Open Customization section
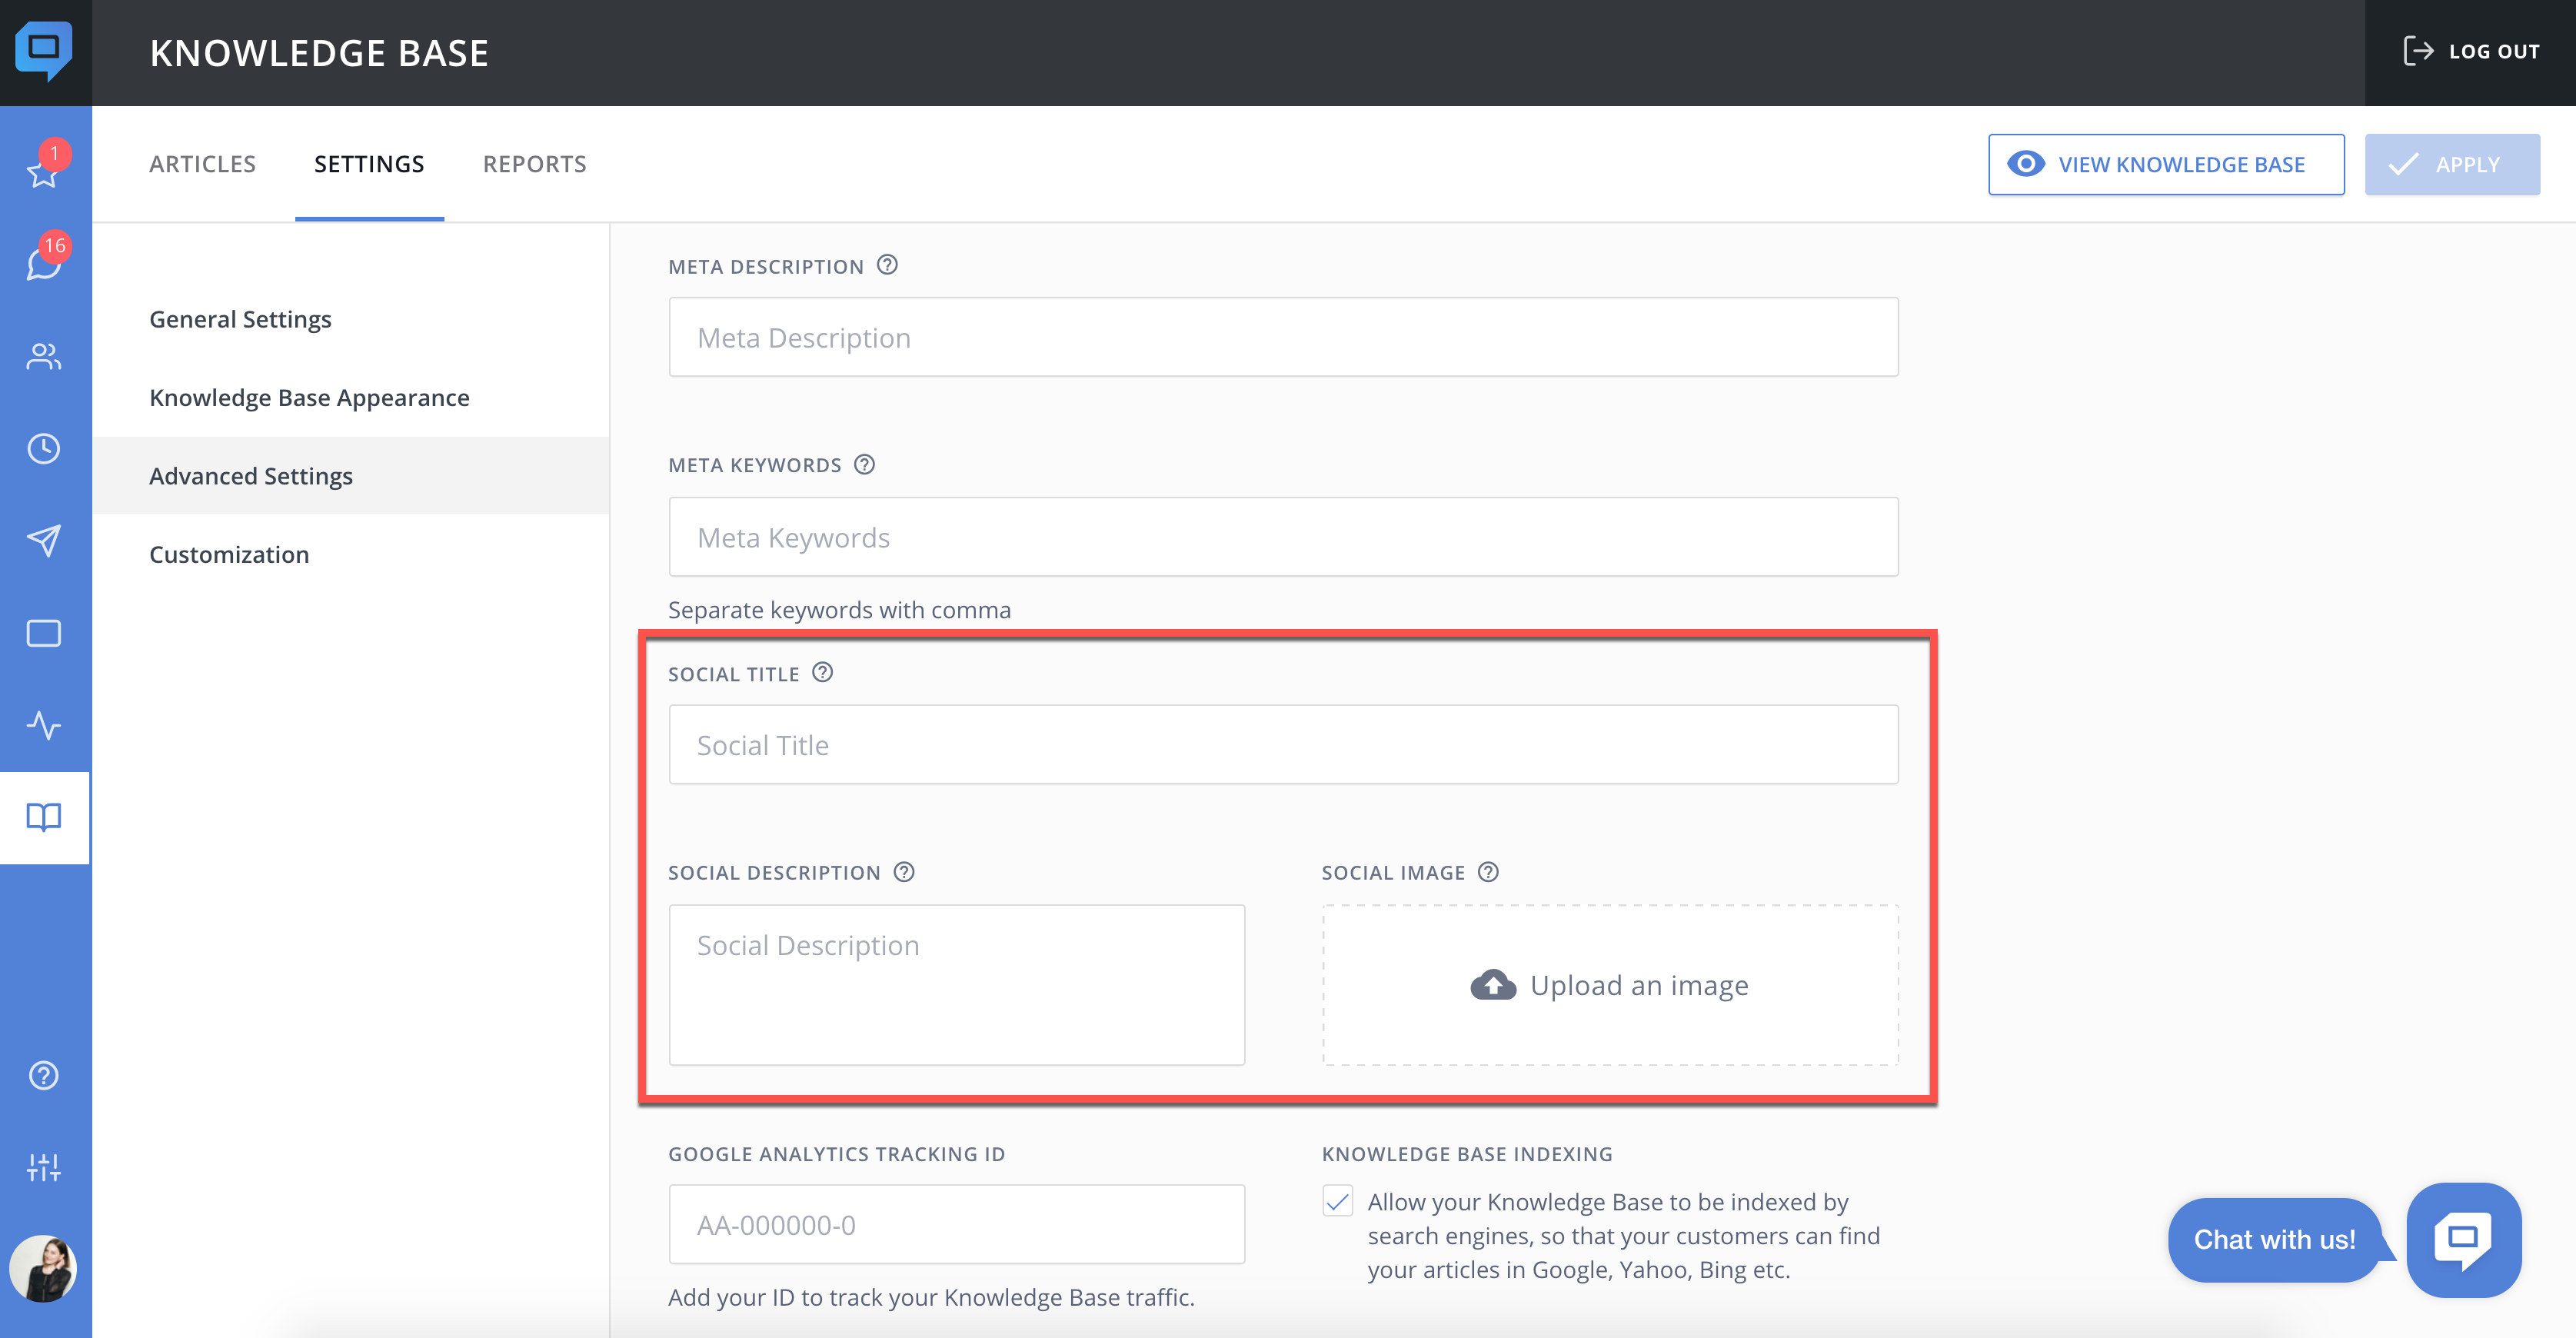 (x=229, y=554)
